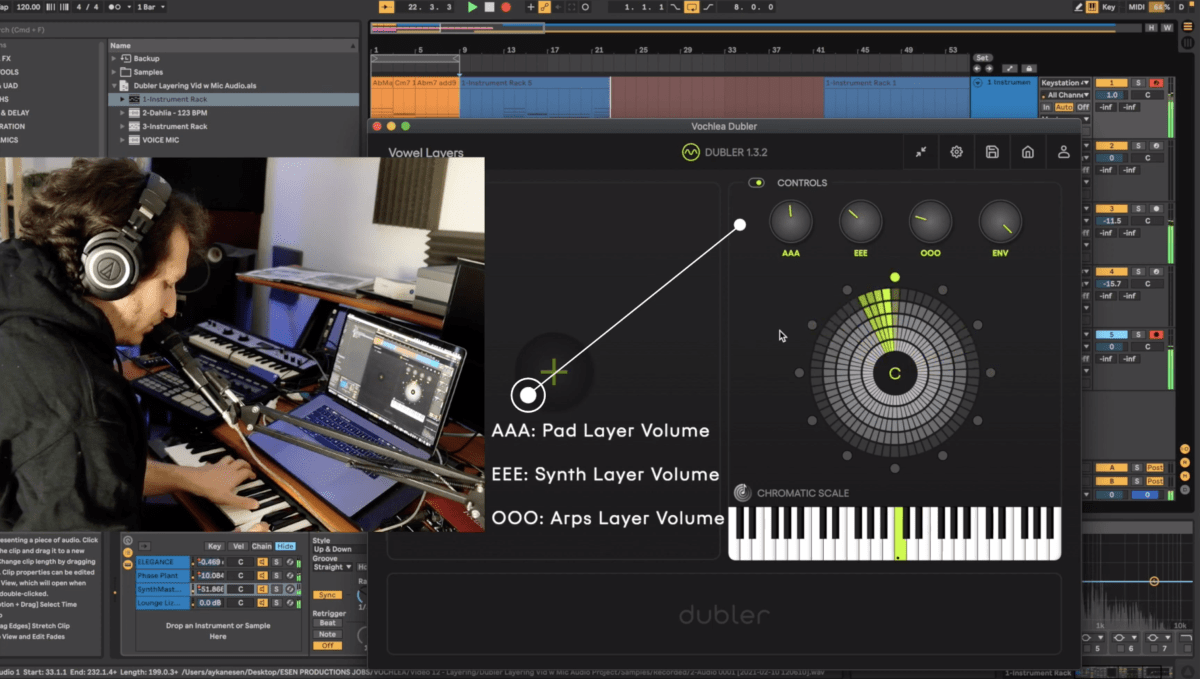This screenshot has width=1200, height=679.
Task: Click the ENV knob in Dubler
Action: [1000, 221]
